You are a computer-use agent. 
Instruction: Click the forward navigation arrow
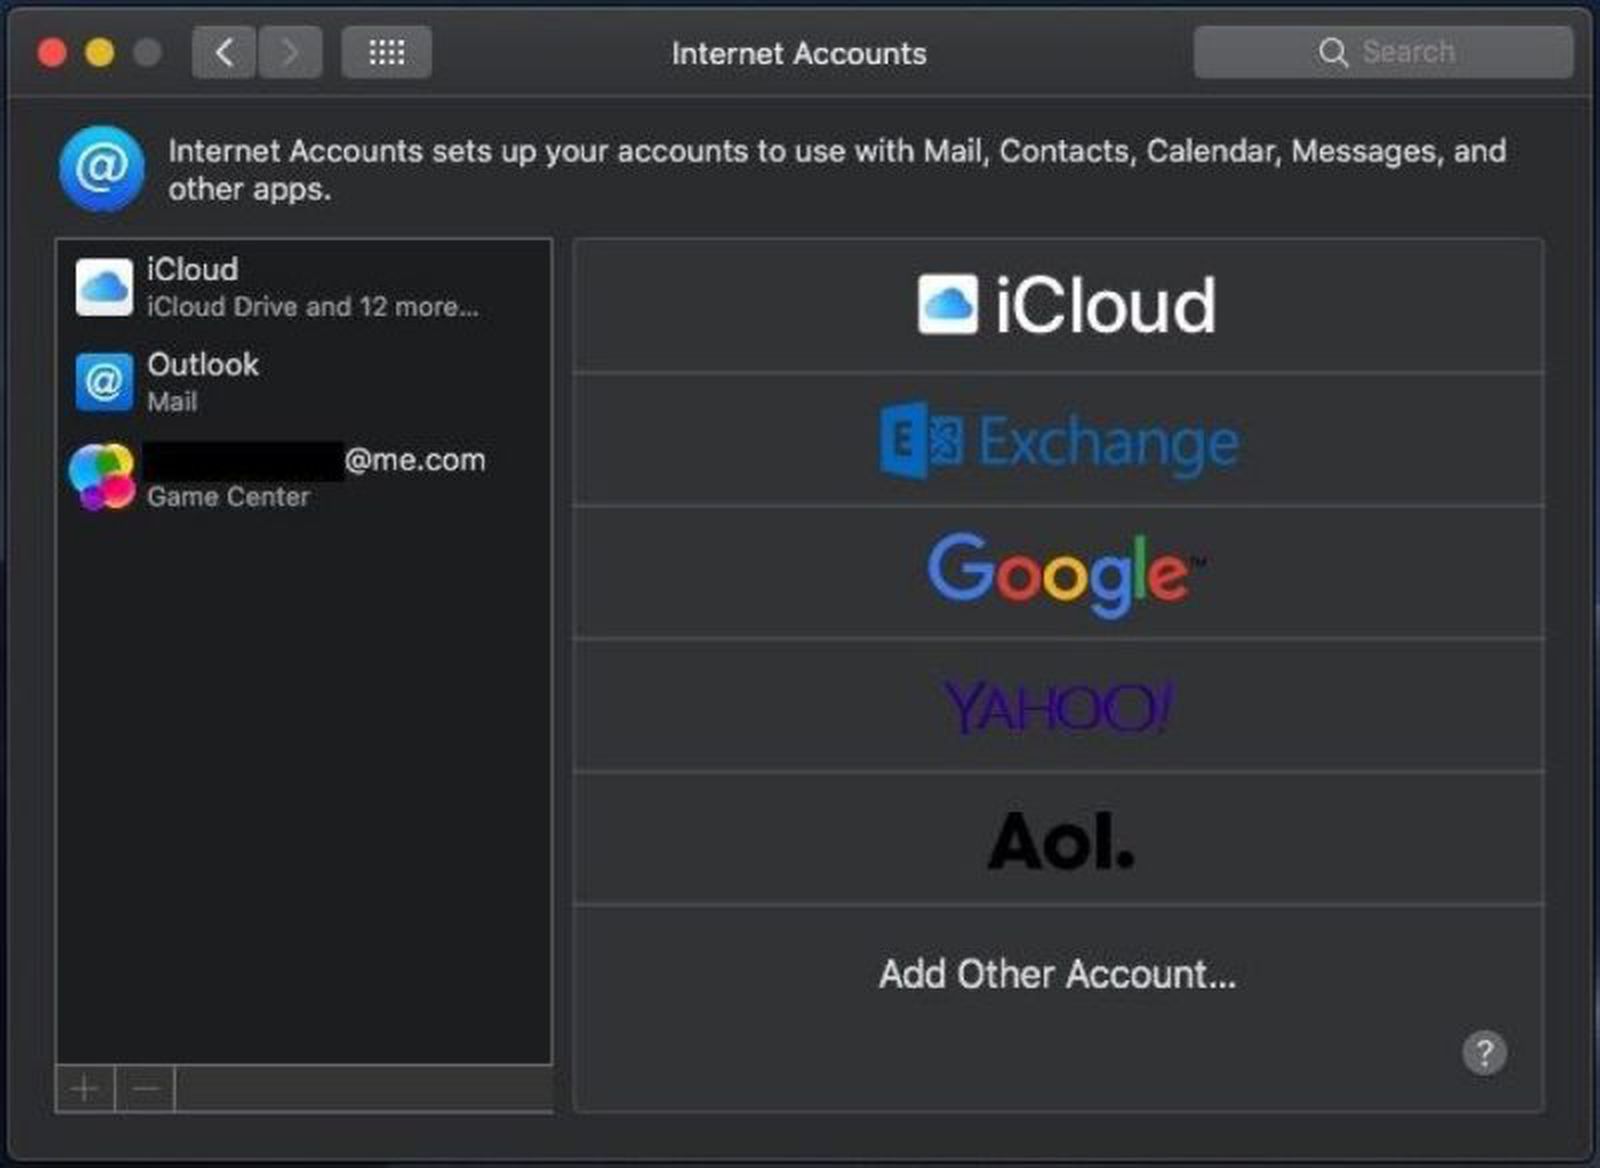coord(289,52)
